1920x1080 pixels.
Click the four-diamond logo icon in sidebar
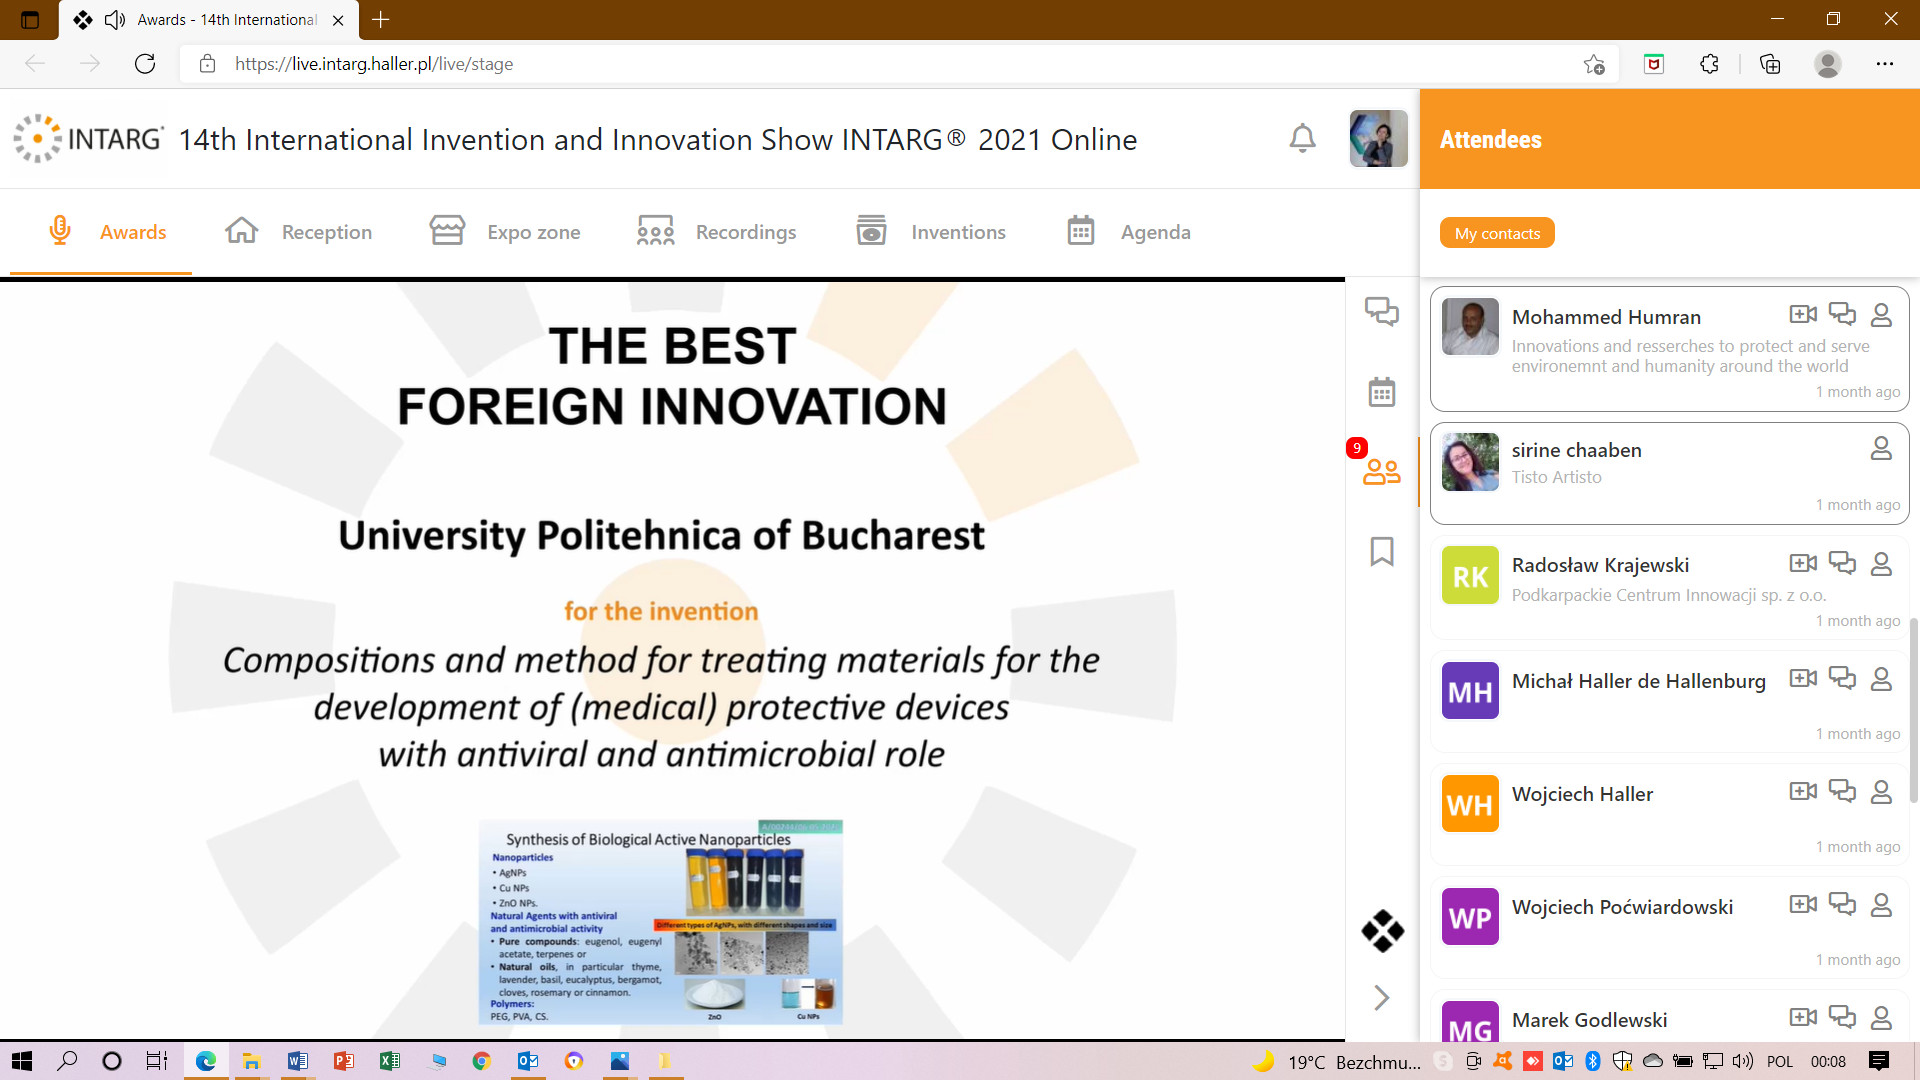(1382, 930)
